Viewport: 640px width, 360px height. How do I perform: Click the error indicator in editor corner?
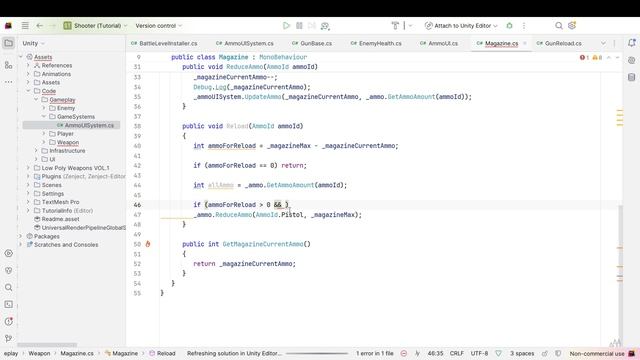[584, 58]
